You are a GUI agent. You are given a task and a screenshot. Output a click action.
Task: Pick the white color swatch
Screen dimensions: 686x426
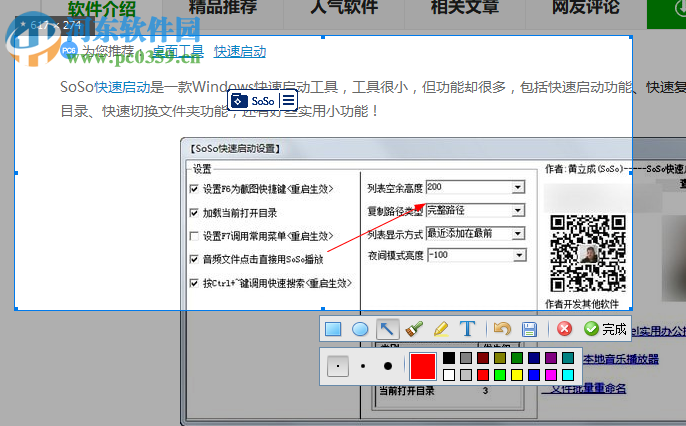point(449,375)
